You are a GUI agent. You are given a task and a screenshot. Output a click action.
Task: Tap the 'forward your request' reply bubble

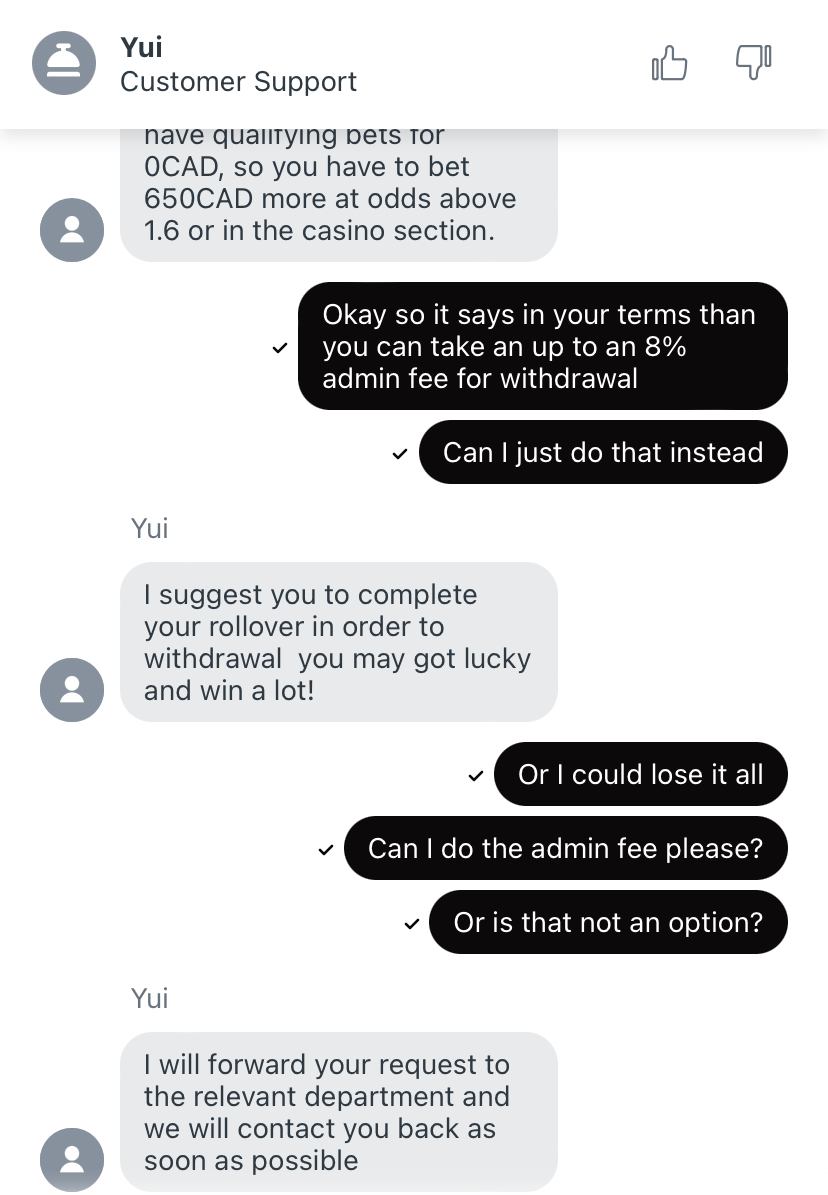(x=338, y=1112)
